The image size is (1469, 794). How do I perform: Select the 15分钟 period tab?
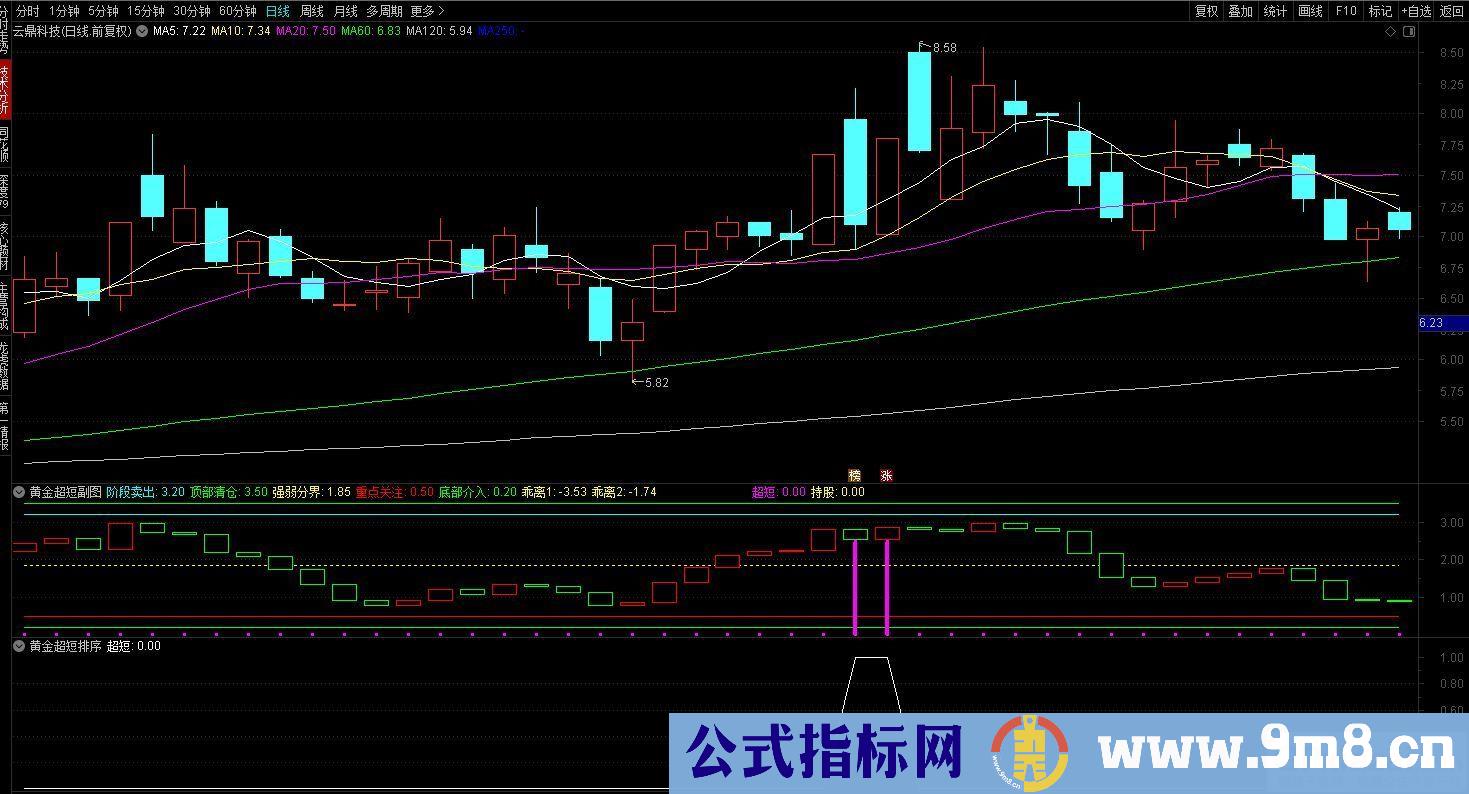pyautogui.click(x=145, y=11)
